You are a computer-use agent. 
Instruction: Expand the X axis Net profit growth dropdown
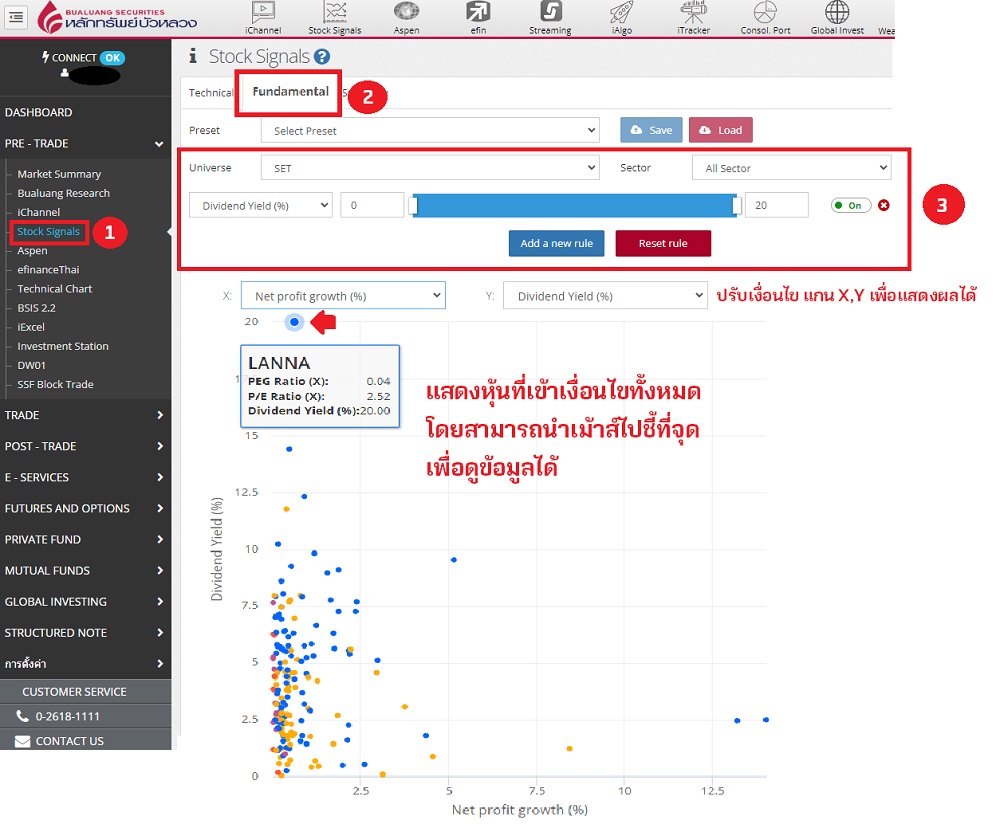[x=343, y=296]
